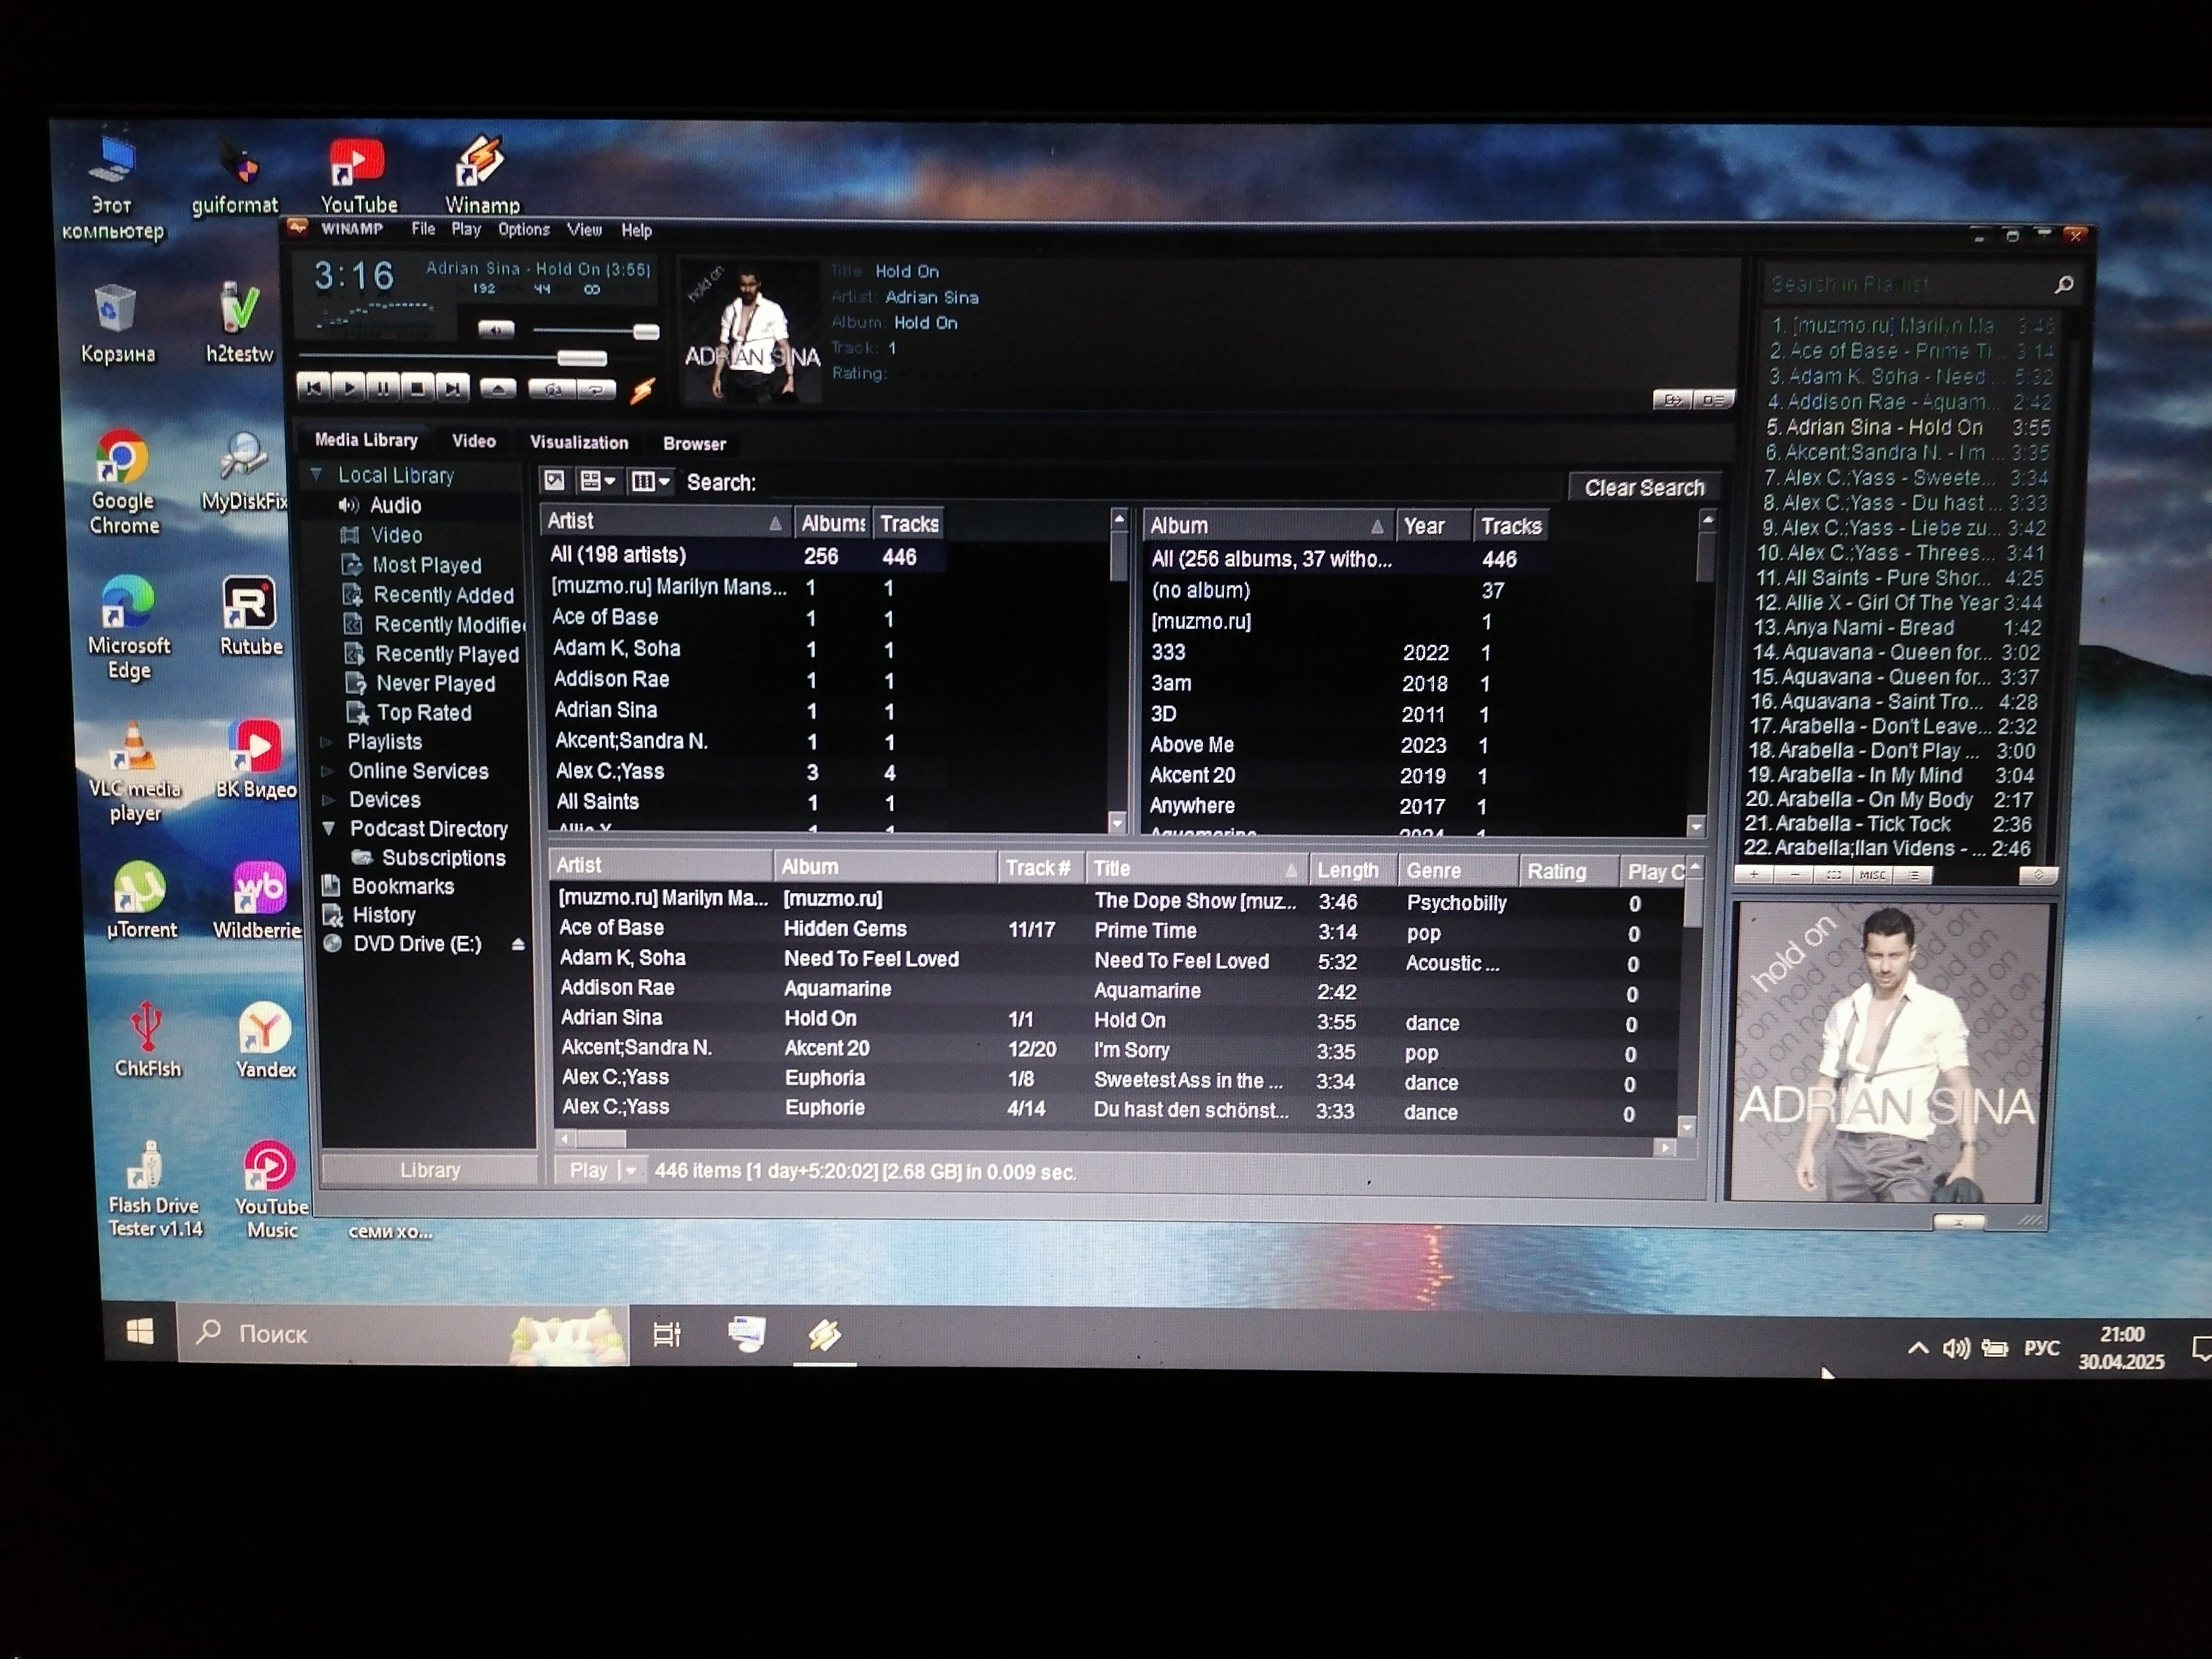Expand the Playlists tree node
The width and height of the screenshot is (2212, 1659).
326,742
